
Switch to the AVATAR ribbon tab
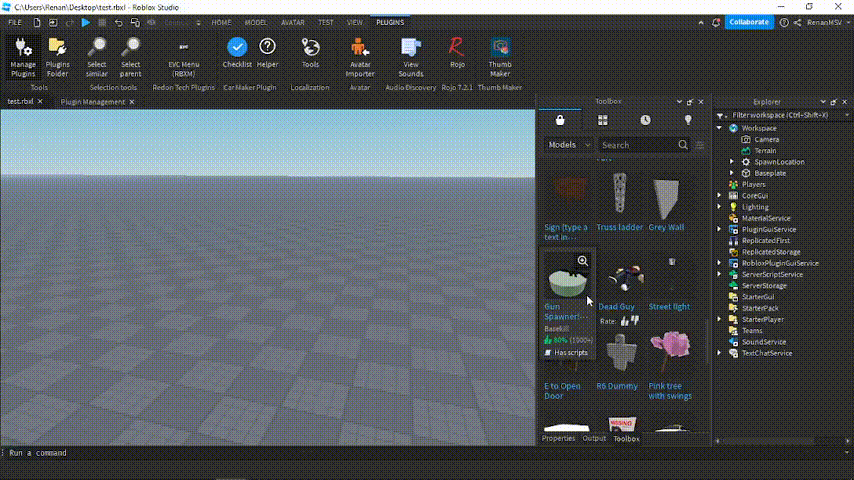pyautogui.click(x=292, y=22)
